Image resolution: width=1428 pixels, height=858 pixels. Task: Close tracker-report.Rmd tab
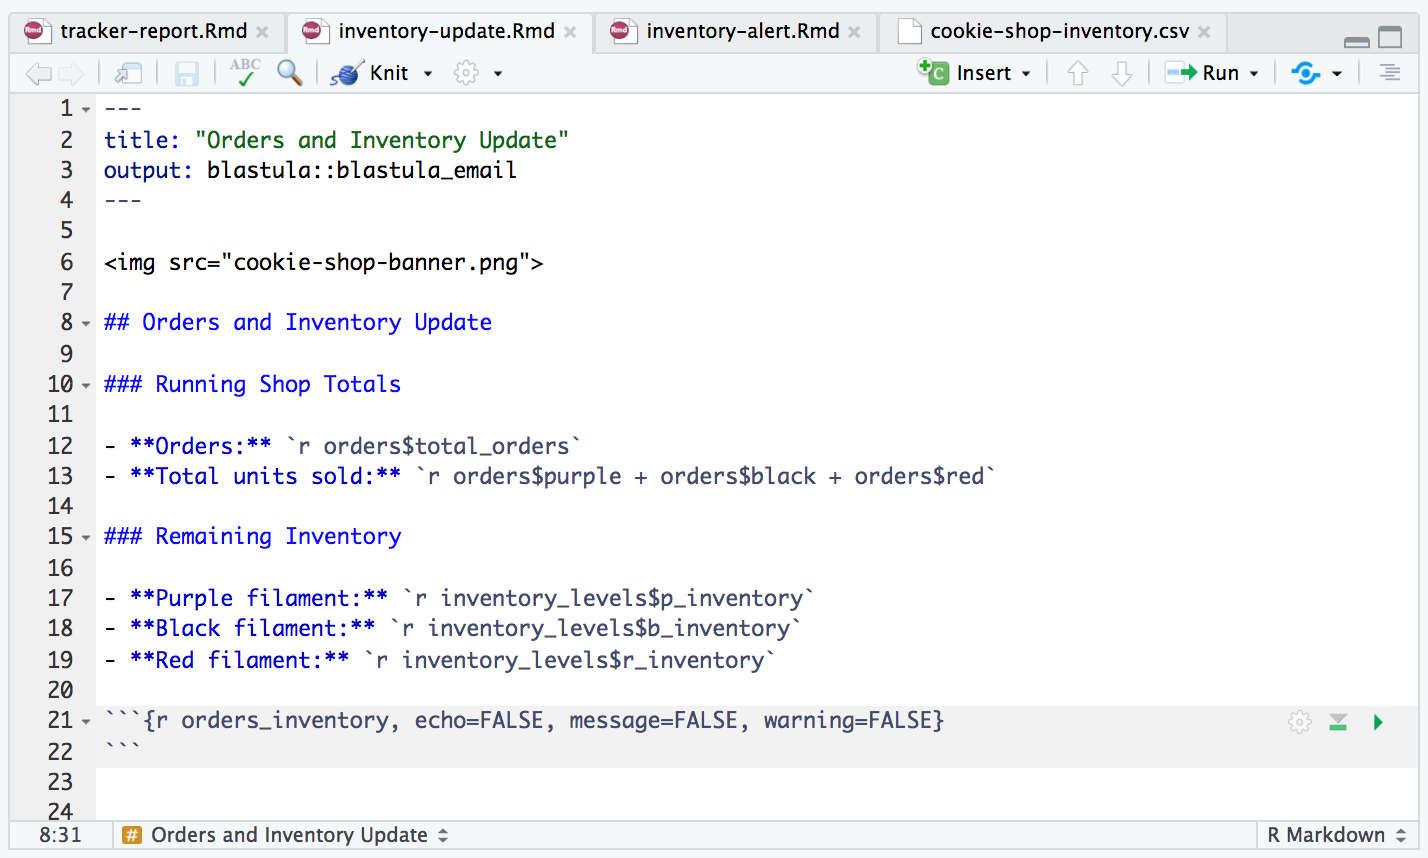(x=262, y=32)
